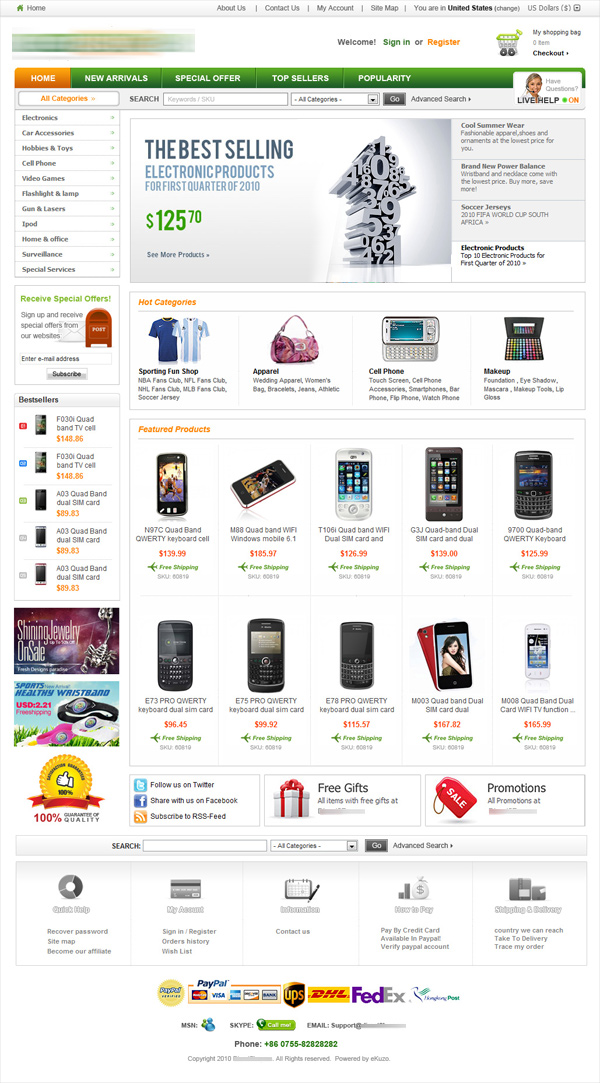Click the RSS-Feed subscribe icon
The image size is (600, 1083).
pos(140,817)
